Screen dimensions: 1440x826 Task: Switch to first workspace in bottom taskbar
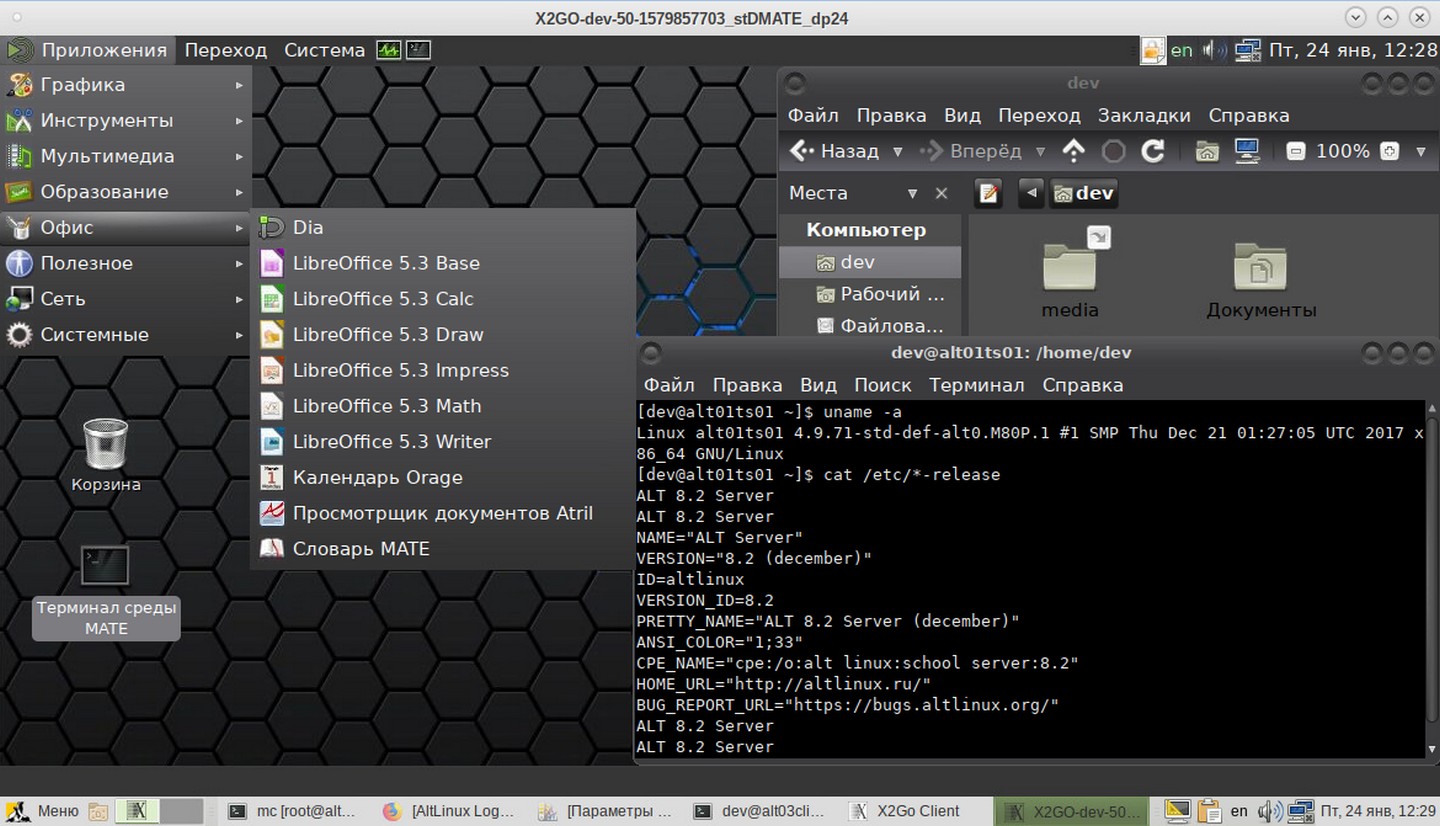138,811
